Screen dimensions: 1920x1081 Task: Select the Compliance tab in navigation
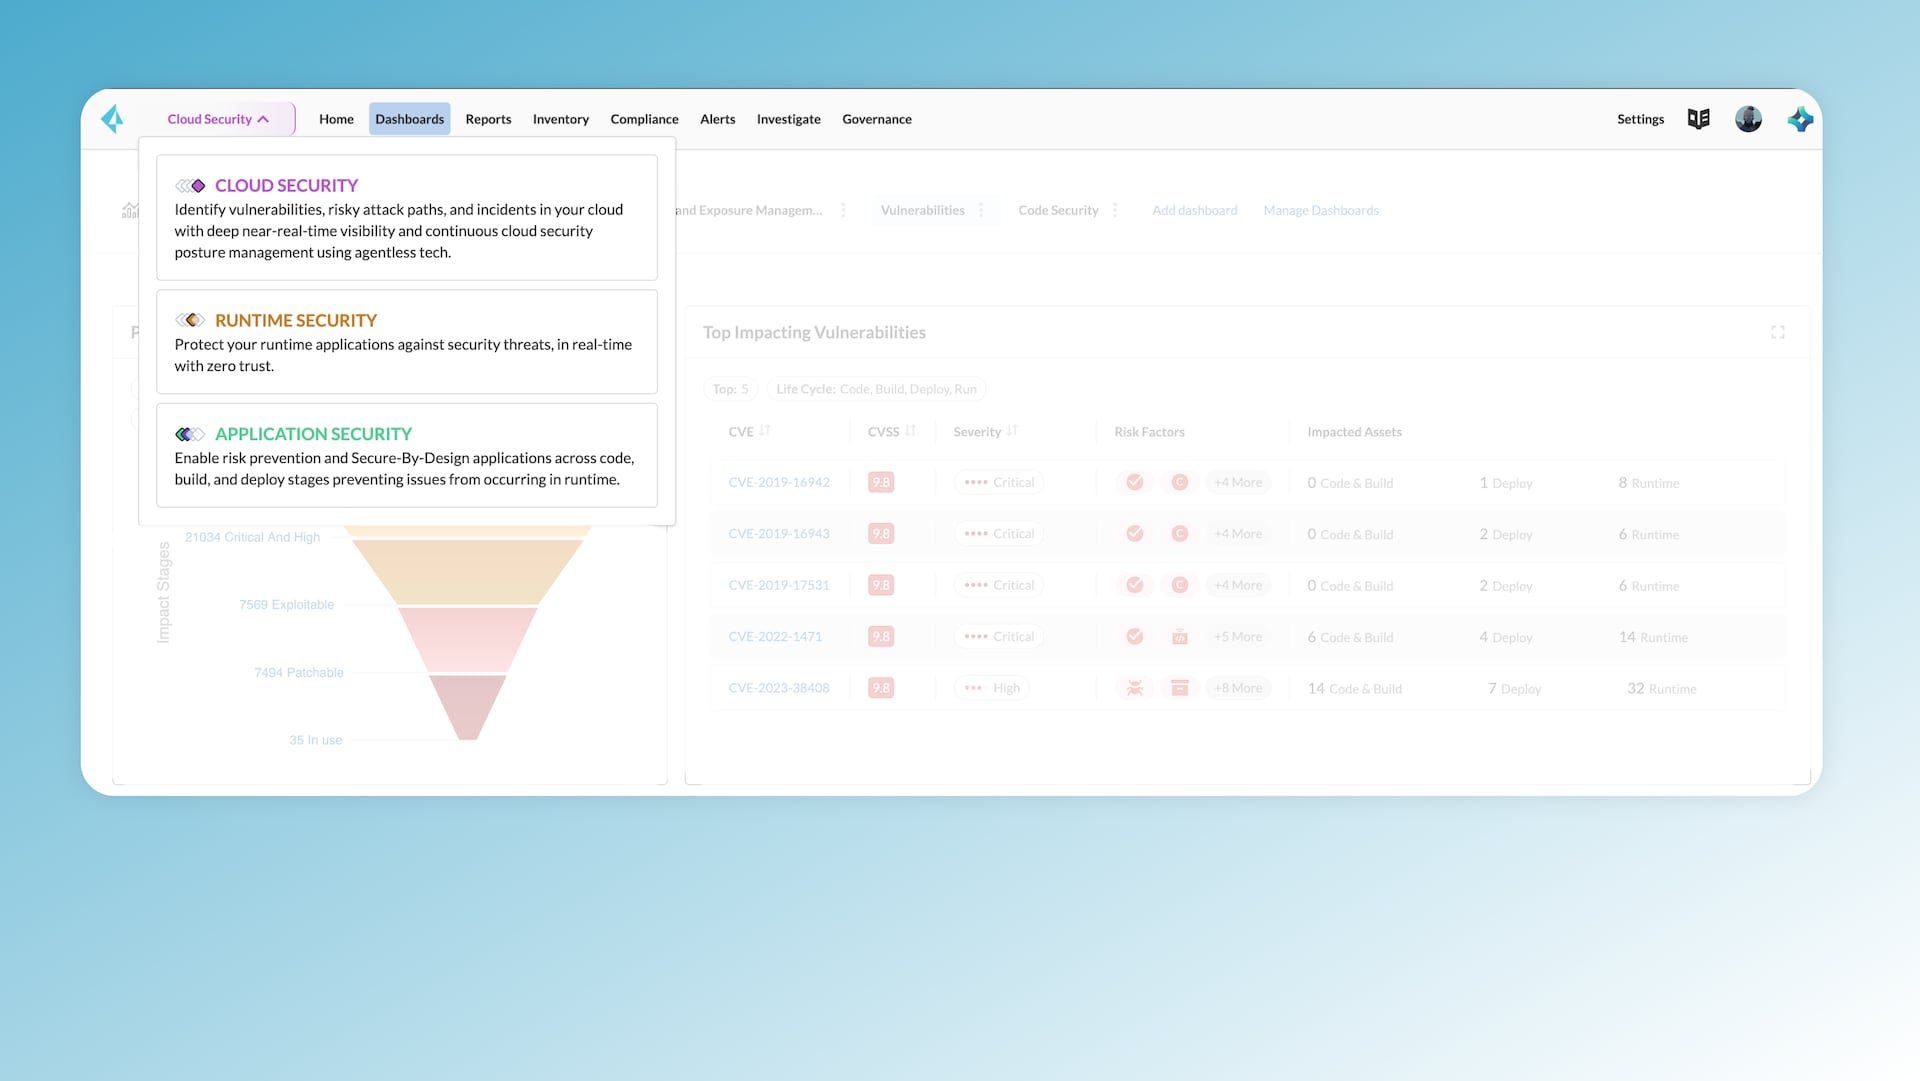(x=645, y=119)
